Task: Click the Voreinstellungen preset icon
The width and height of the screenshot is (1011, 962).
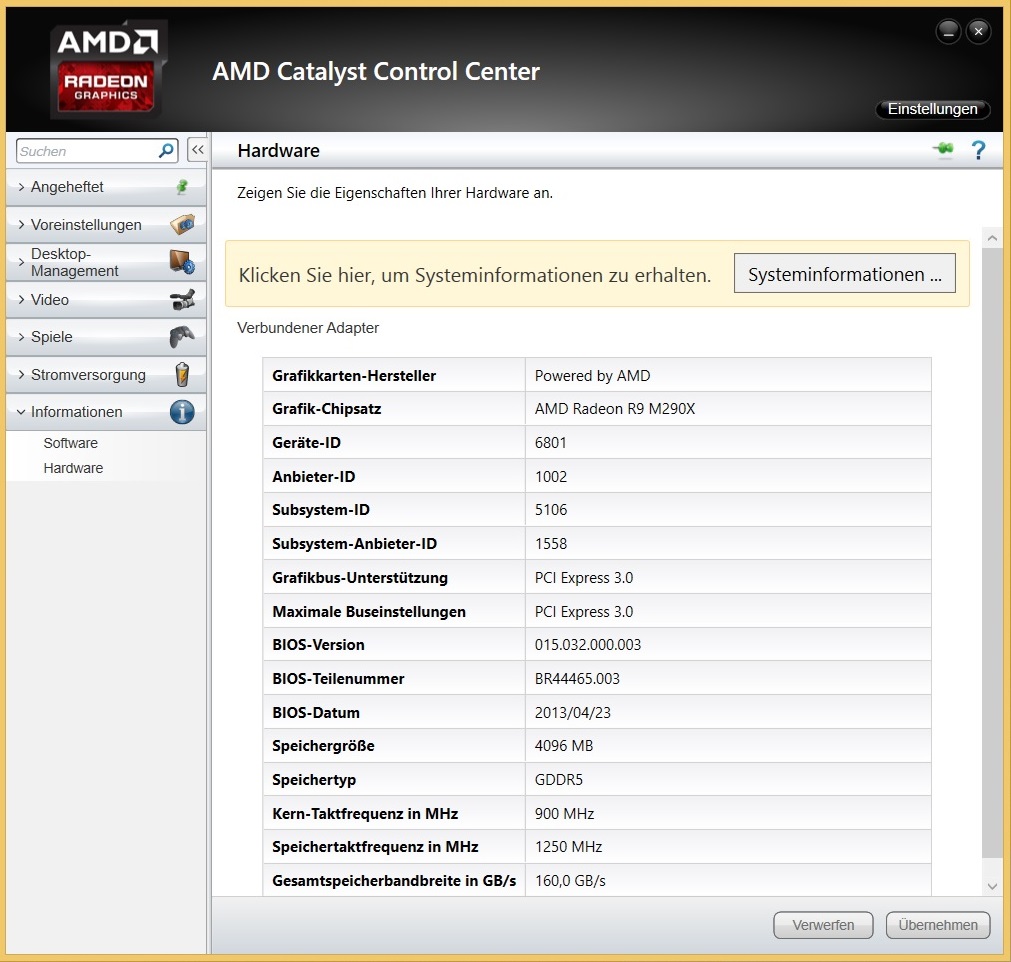Action: (182, 224)
